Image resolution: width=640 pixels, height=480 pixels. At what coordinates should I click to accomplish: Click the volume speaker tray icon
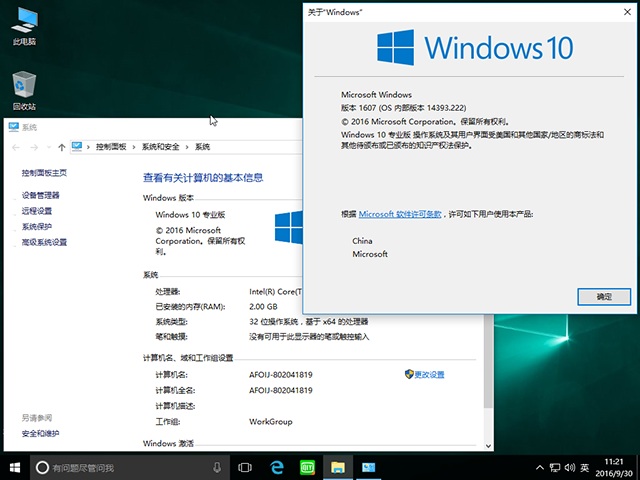click(x=569, y=467)
